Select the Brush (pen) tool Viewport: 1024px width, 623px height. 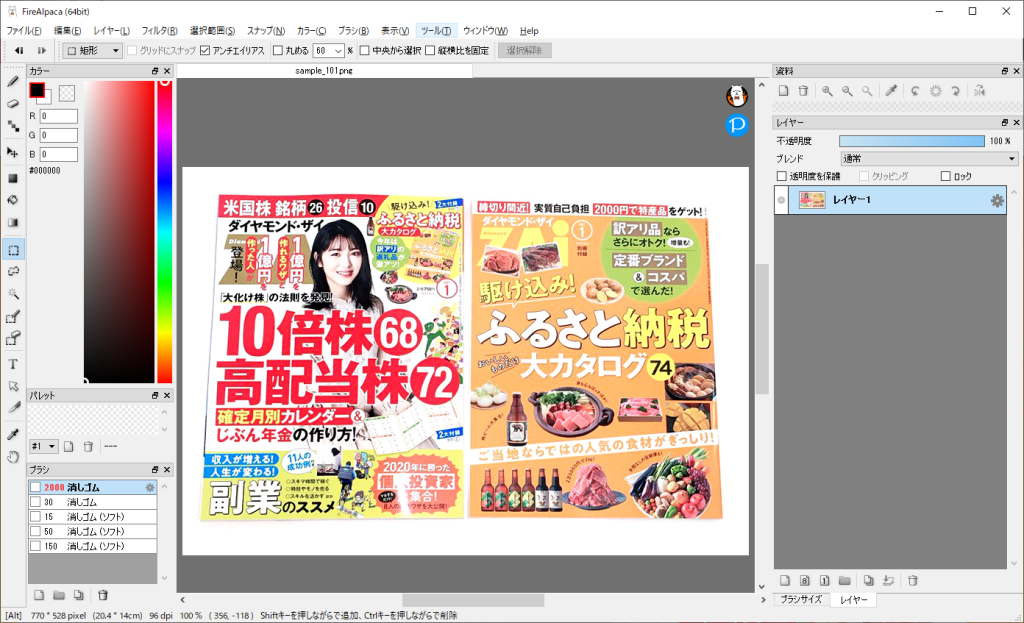coord(13,82)
